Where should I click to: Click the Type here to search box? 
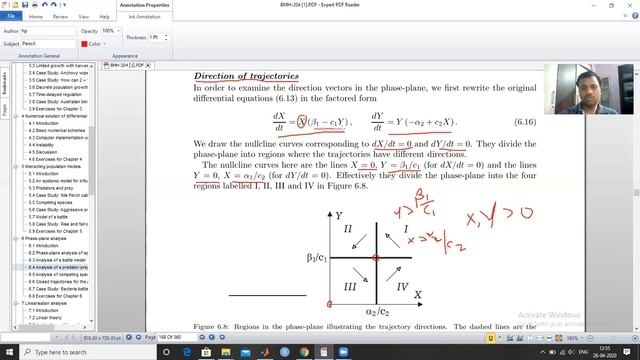[88, 352]
